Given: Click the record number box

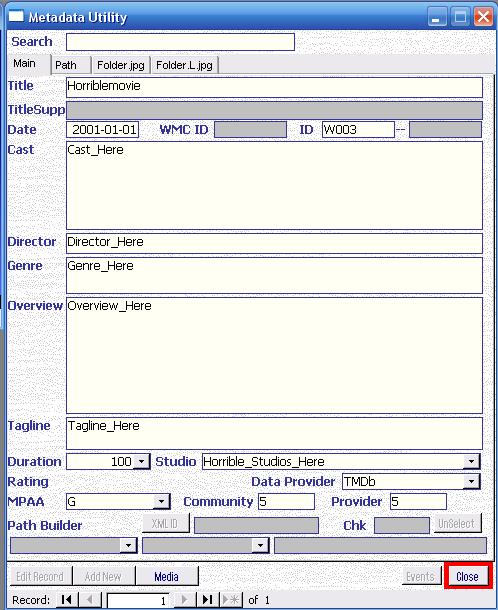Looking at the screenshot, I should coord(139,600).
